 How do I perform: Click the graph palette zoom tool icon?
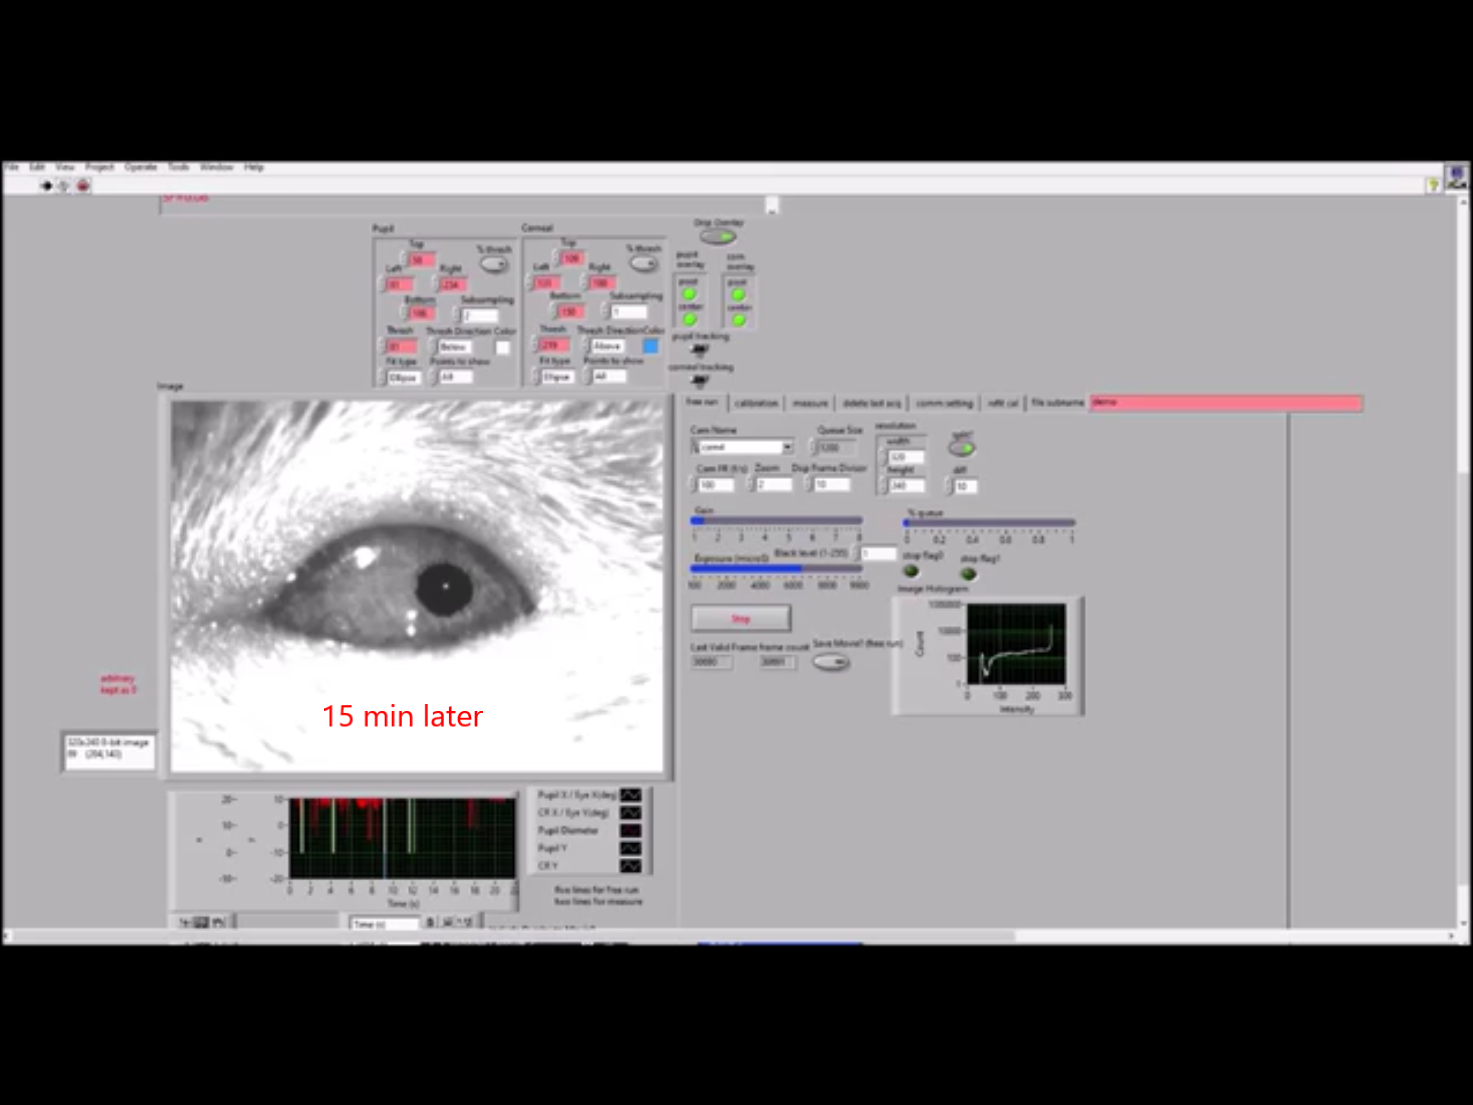tap(201, 922)
